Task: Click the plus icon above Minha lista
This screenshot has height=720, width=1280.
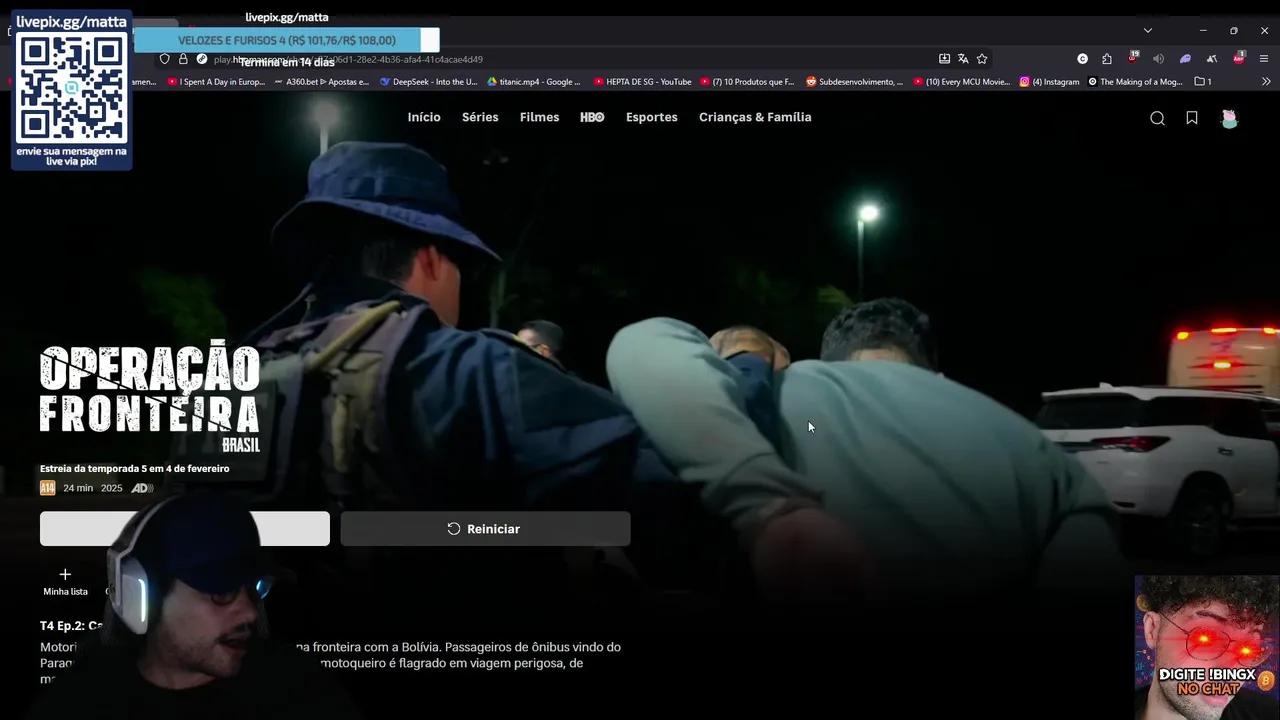Action: click(x=65, y=574)
